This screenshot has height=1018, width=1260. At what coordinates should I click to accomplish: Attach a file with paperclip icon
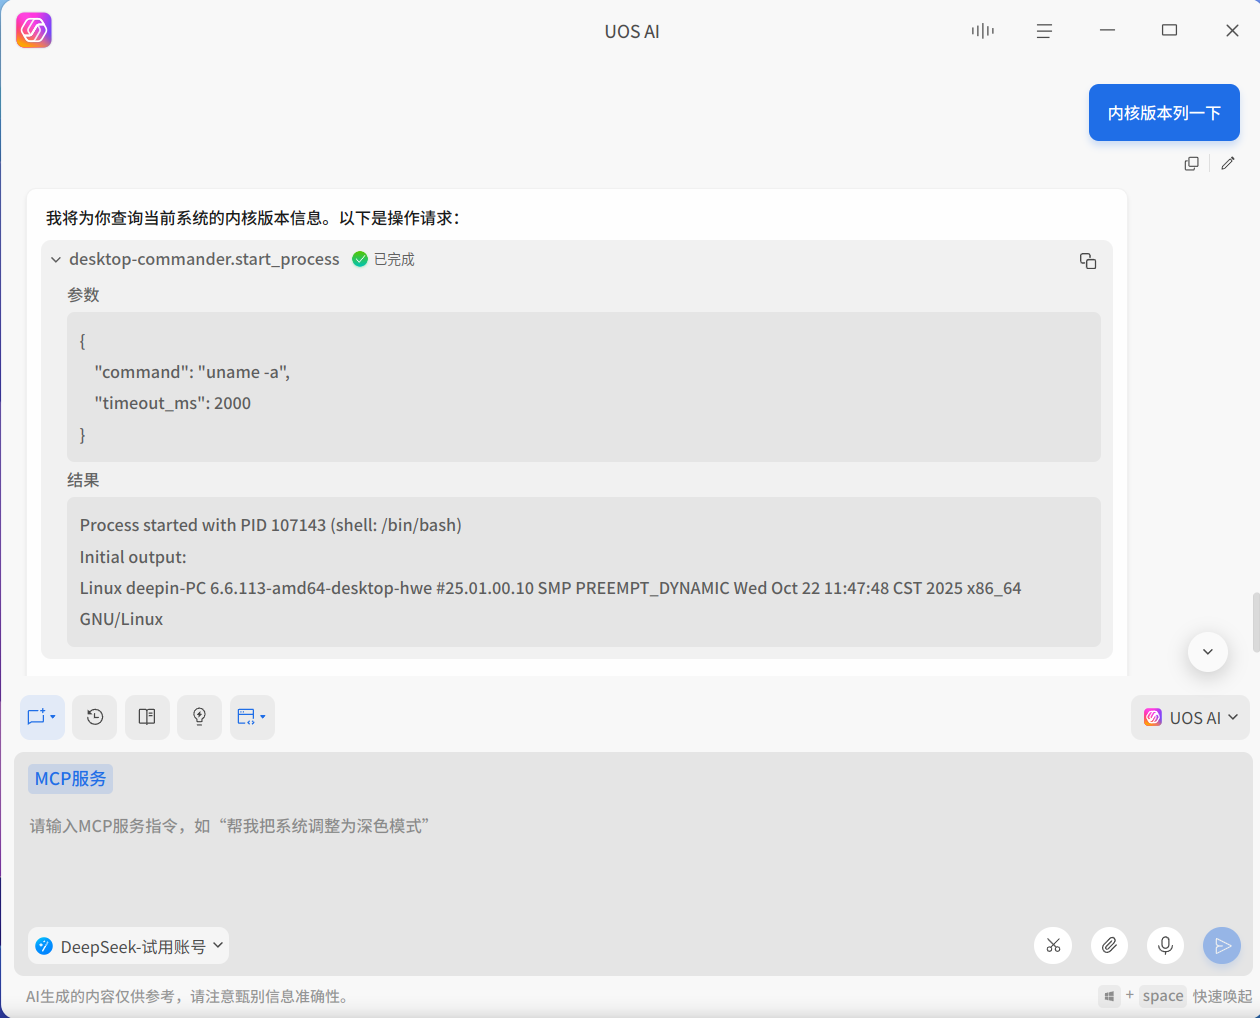point(1109,945)
